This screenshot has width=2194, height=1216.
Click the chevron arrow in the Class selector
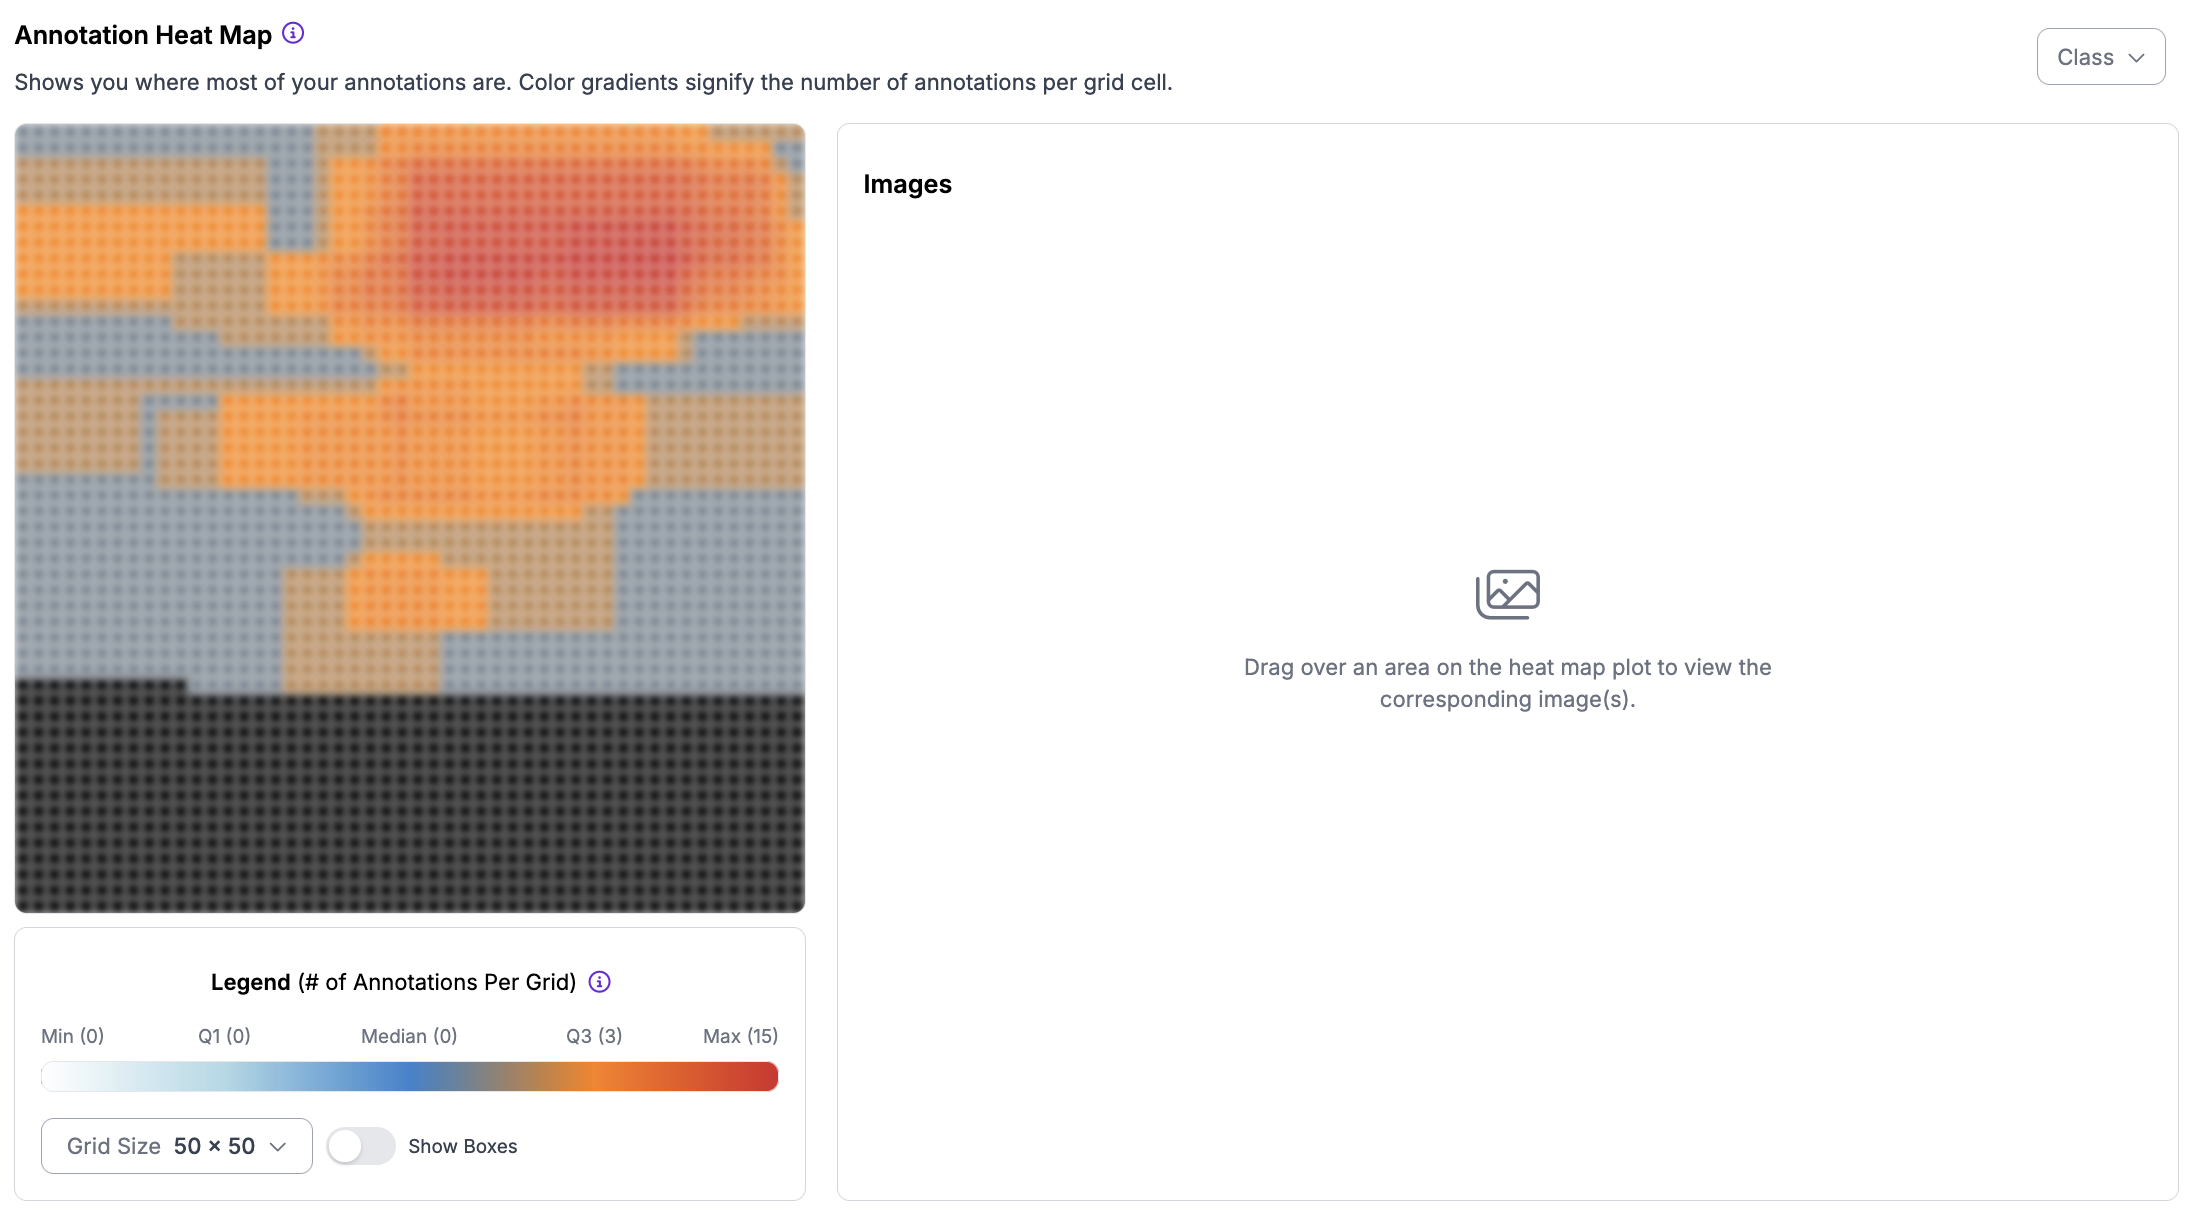2137,58
